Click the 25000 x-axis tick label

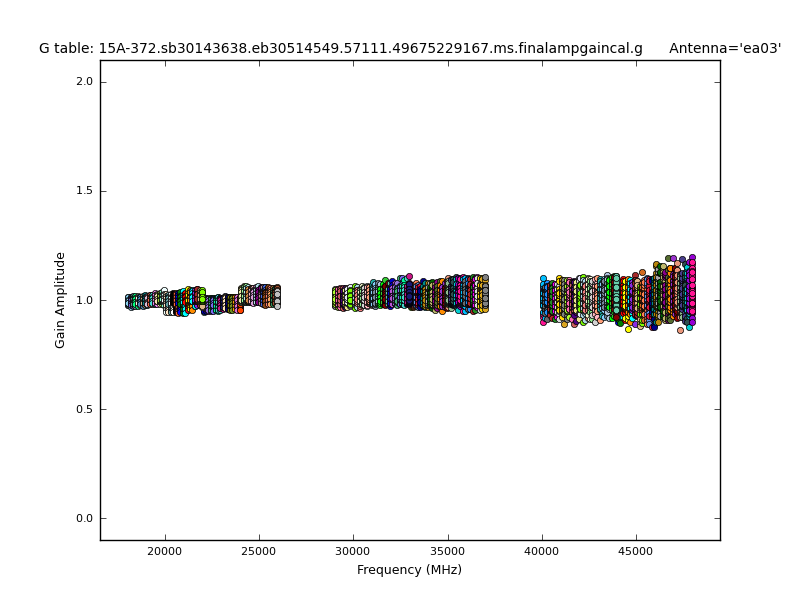259,551
